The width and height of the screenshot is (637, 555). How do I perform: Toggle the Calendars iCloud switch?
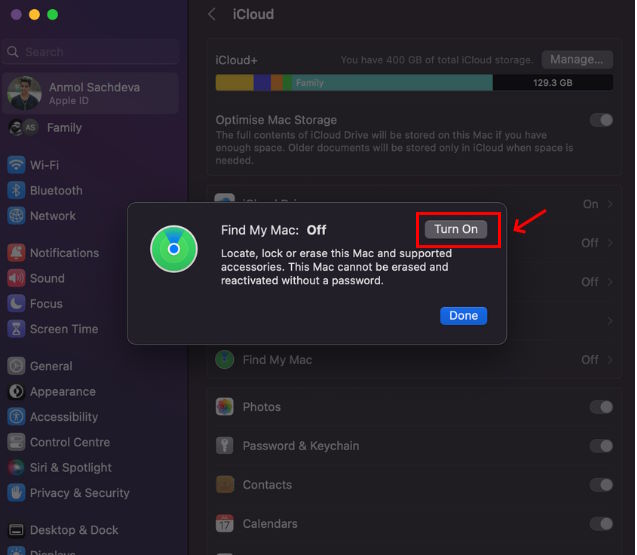point(602,524)
